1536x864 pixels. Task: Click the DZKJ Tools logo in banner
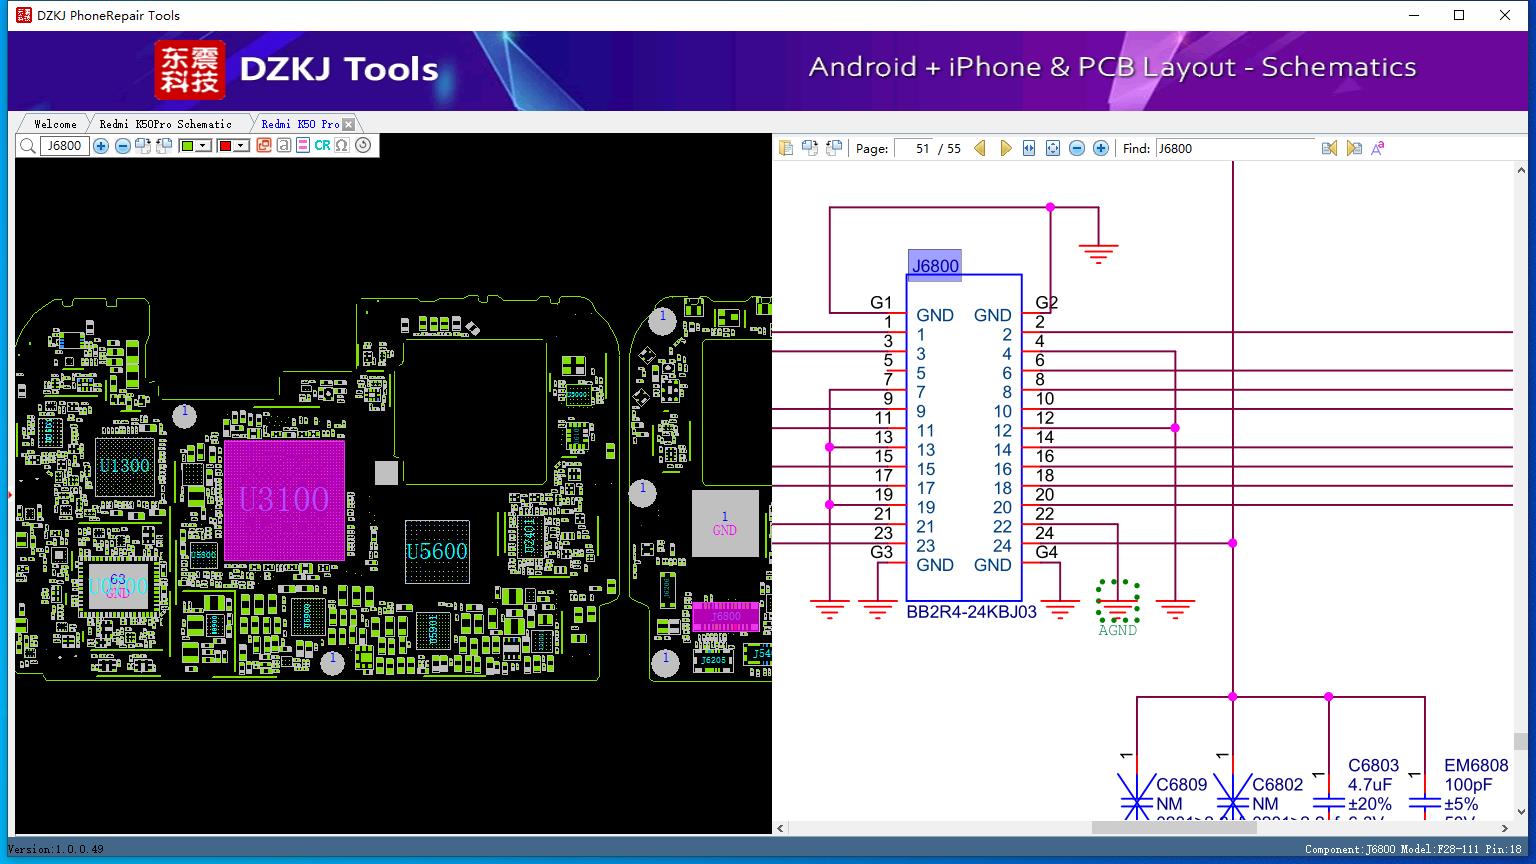(297, 69)
